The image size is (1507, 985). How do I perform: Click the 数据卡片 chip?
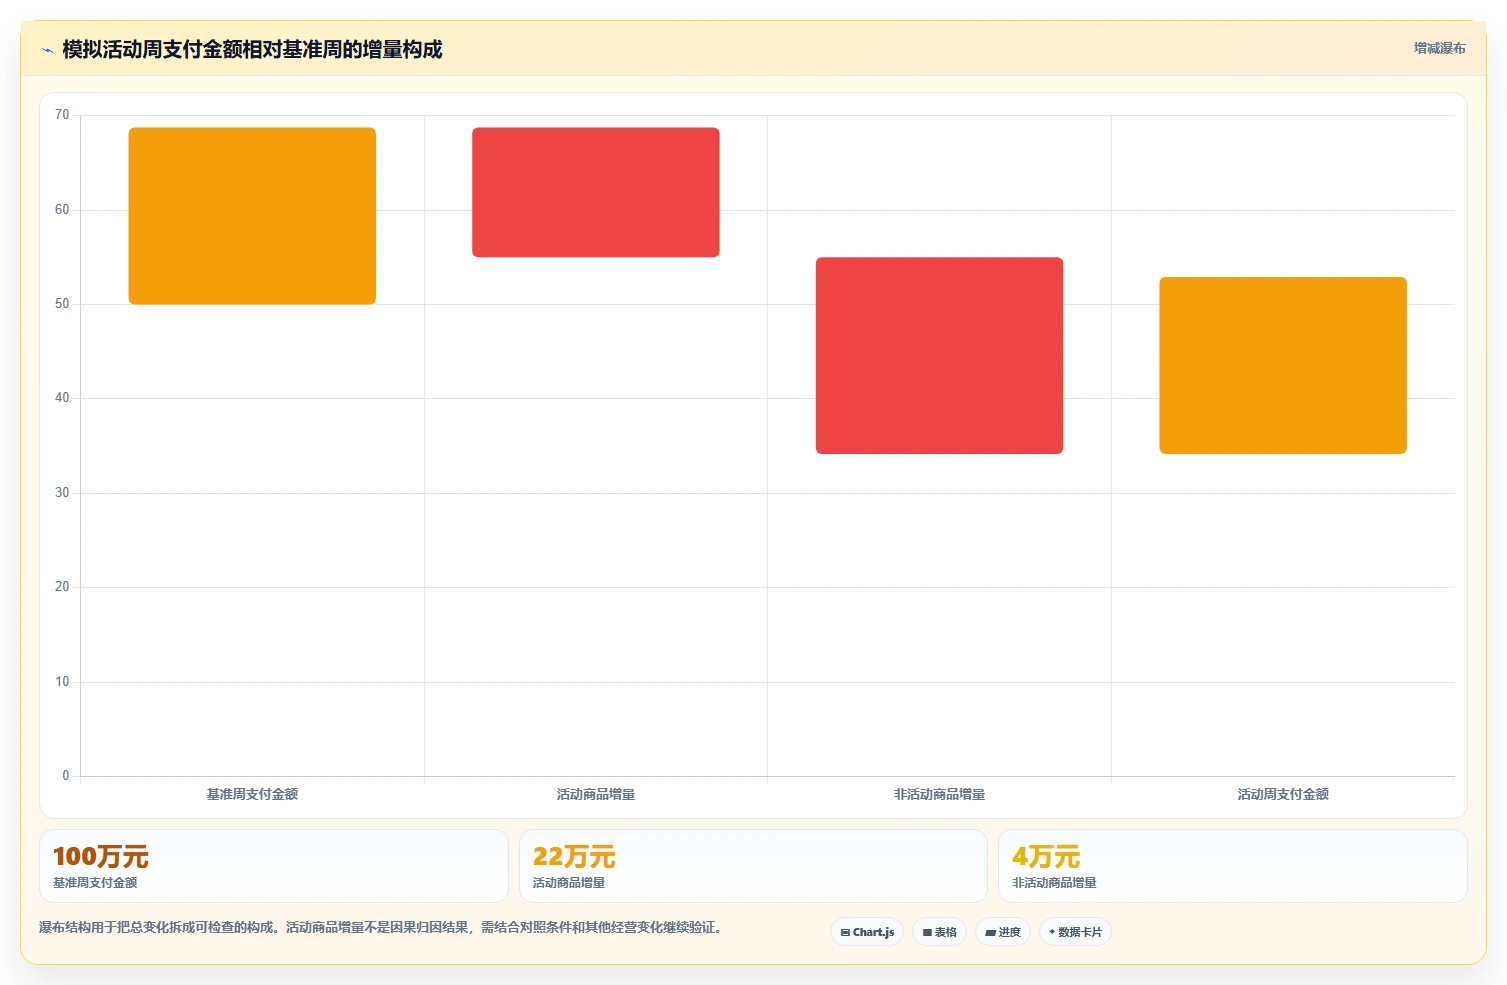[1075, 932]
